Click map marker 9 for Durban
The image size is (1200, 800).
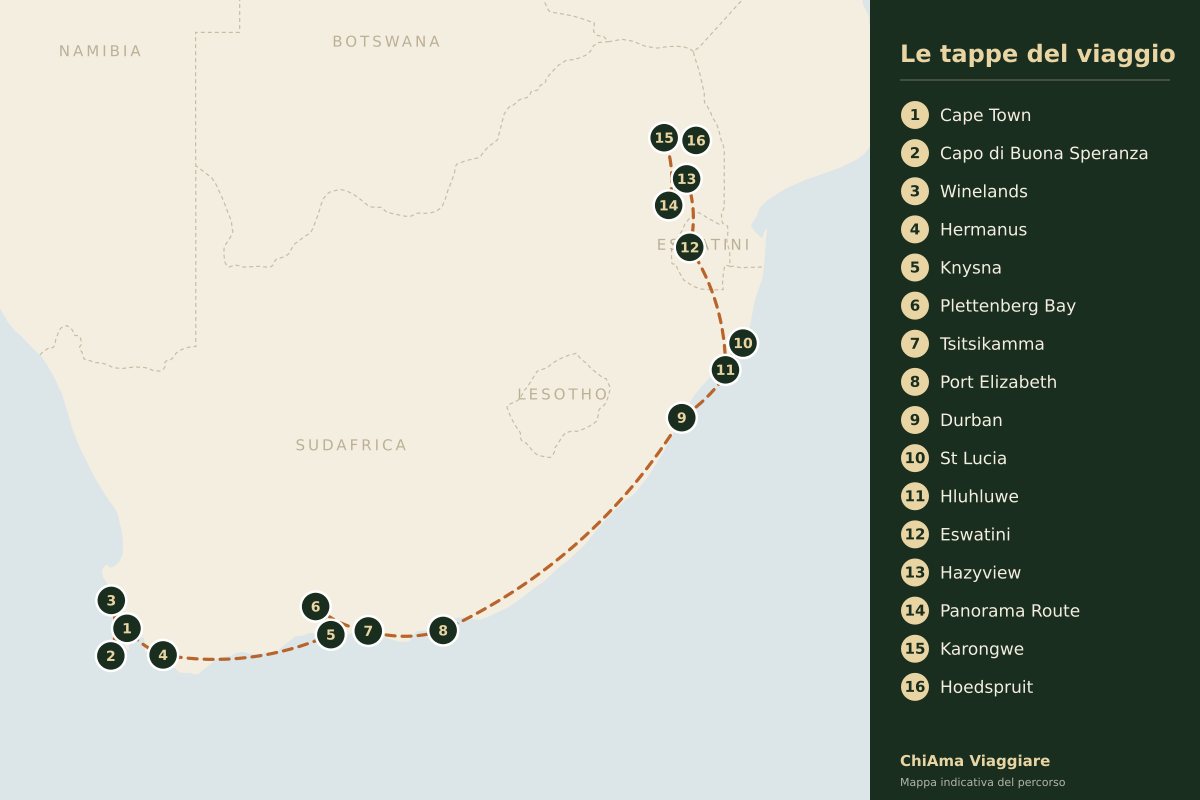click(681, 418)
